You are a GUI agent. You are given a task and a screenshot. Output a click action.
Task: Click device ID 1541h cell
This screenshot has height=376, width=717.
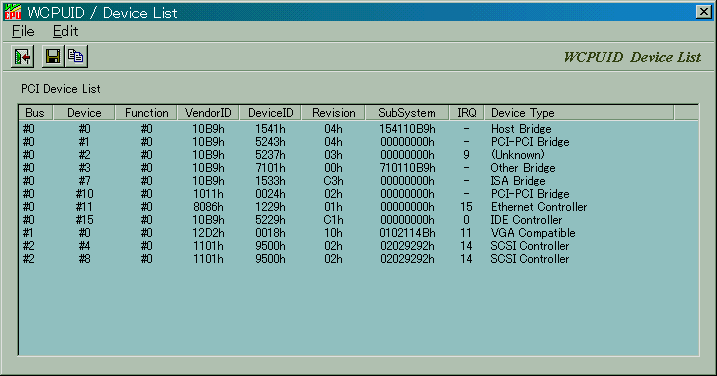pyautogui.click(x=270, y=129)
